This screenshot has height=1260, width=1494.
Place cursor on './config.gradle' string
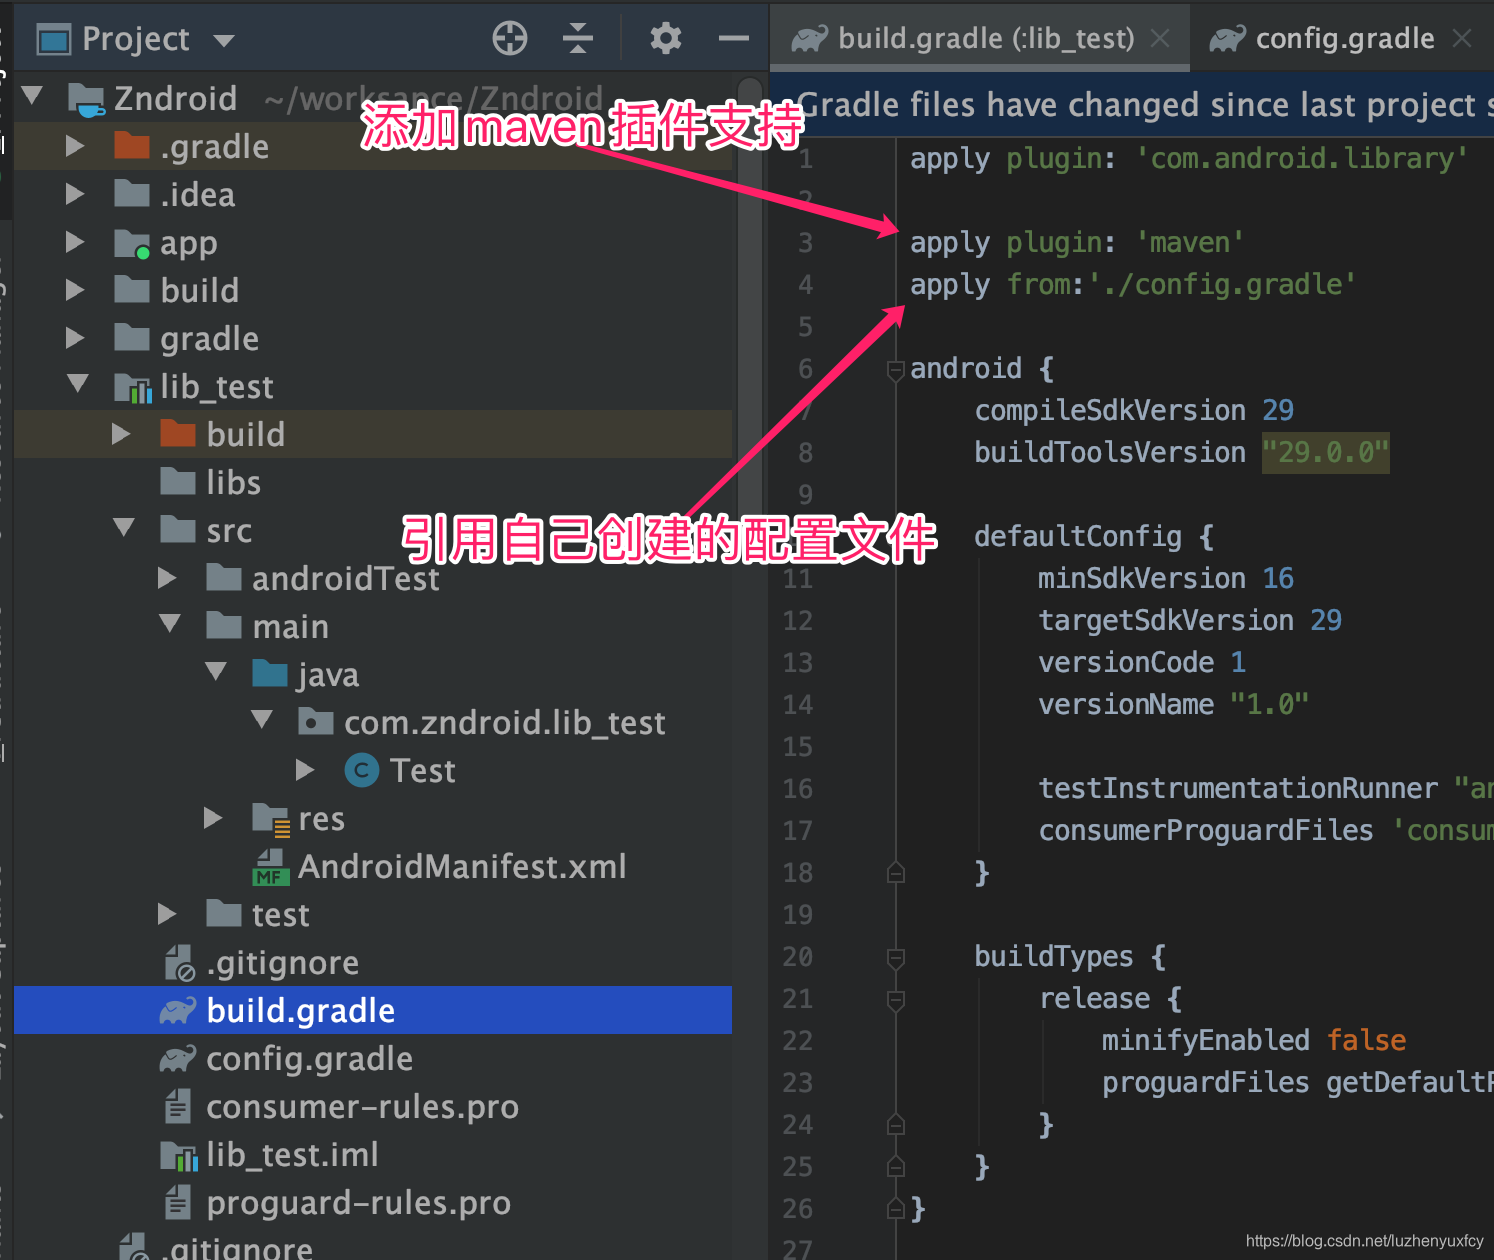[1222, 284]
